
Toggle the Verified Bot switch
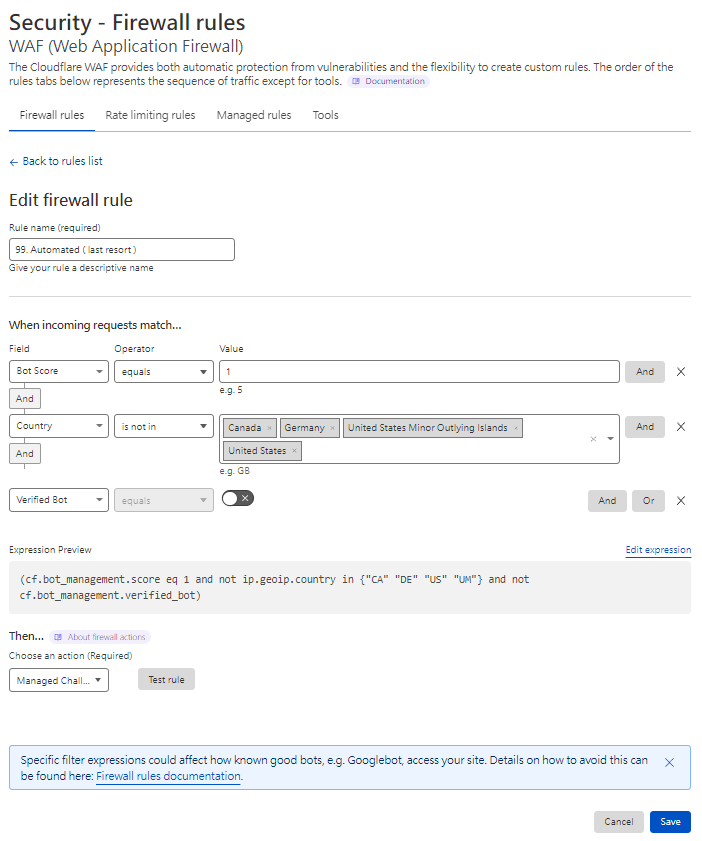click(238, 499)
